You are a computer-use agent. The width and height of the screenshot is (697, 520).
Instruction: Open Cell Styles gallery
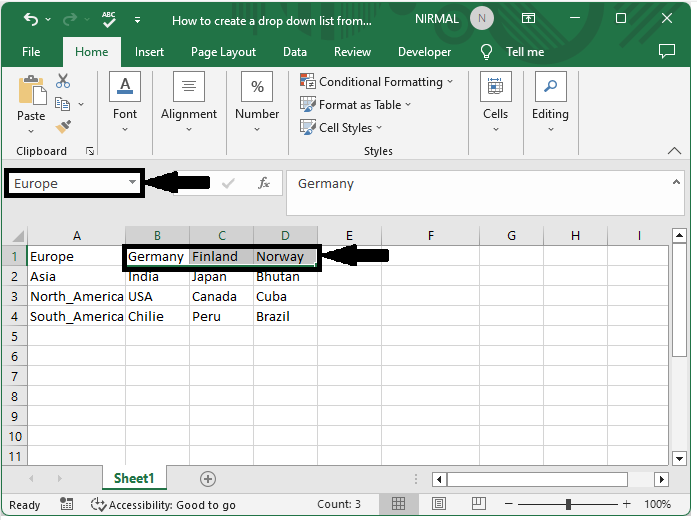(x=340, y=128)
